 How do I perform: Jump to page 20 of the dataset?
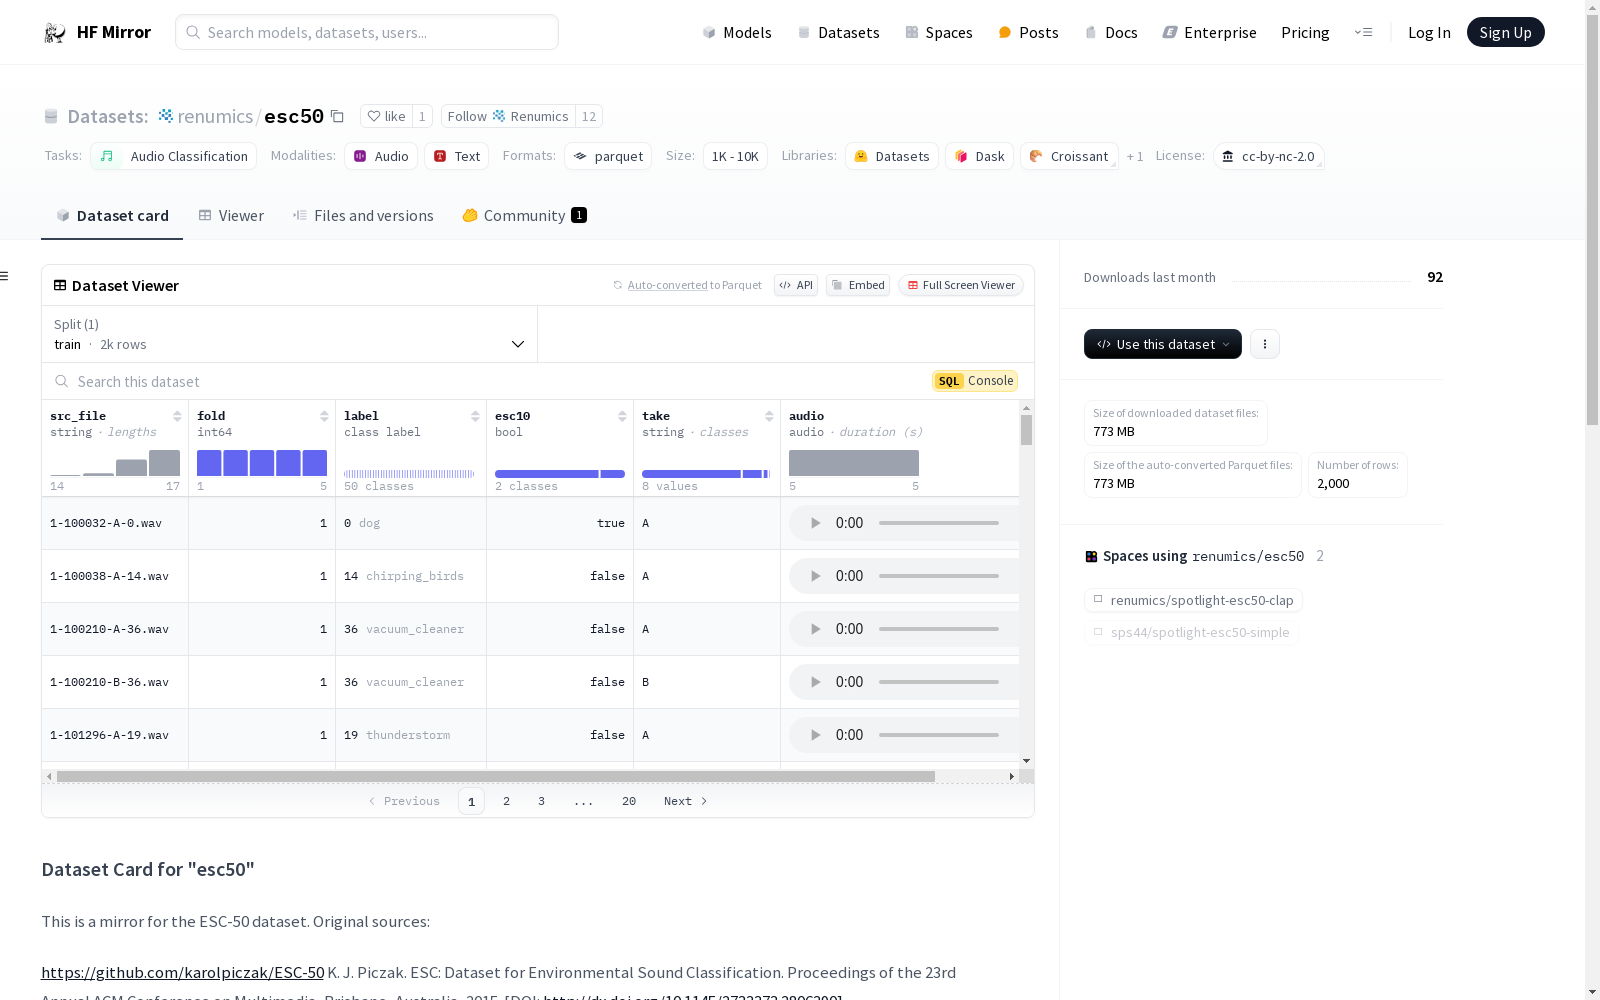(x=629, y=801)
